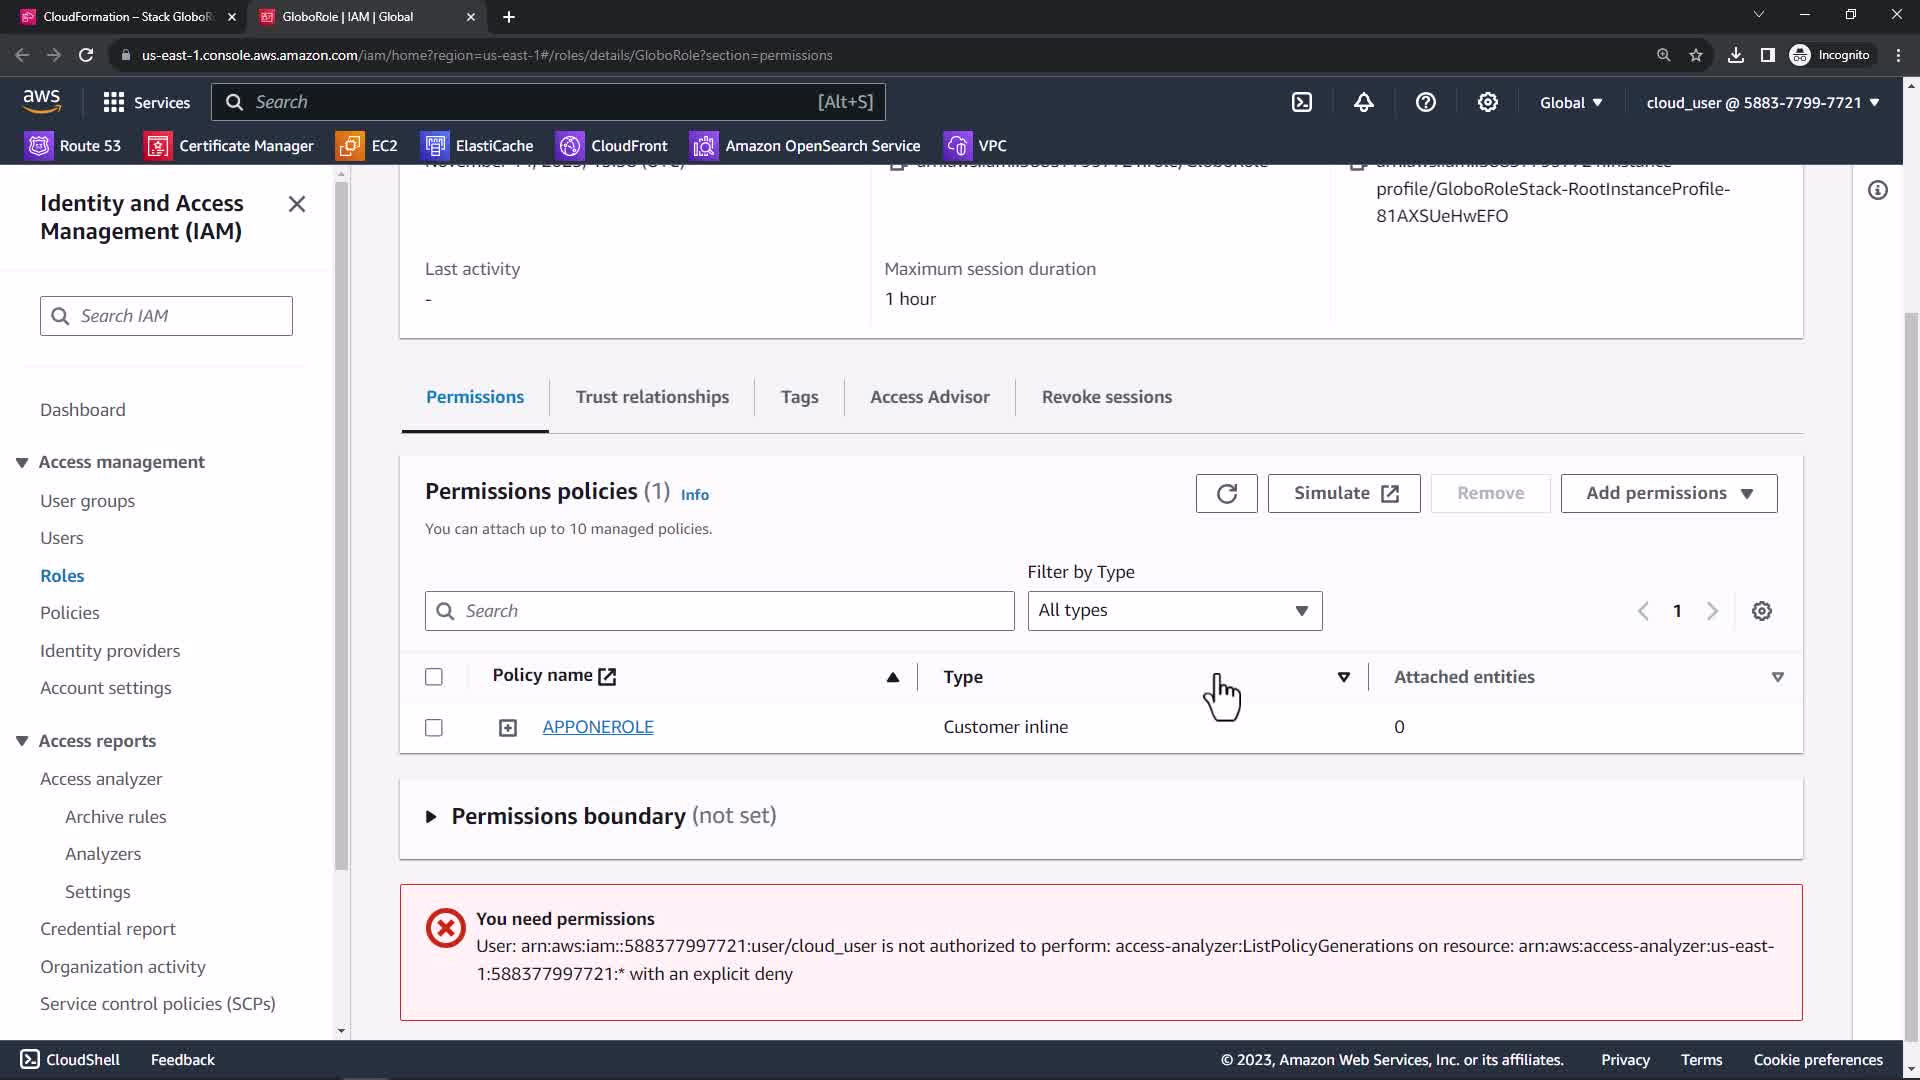Screen dimensions: 1920x1080
Task: Tick the APPONEROLE row checkbox
Action: coord(434,728)
